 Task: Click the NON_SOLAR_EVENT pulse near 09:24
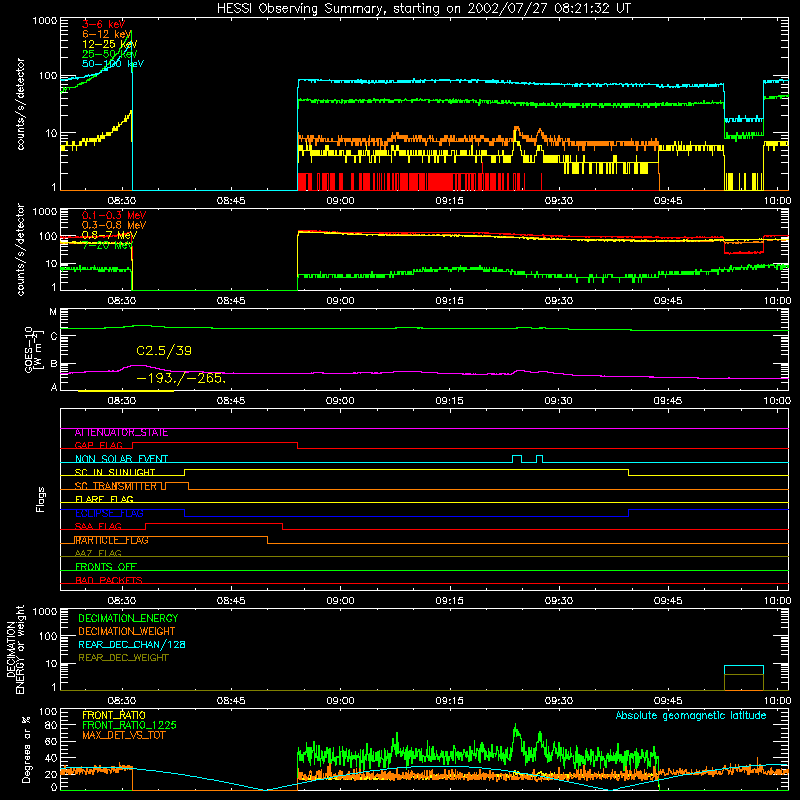coord(517,459)
